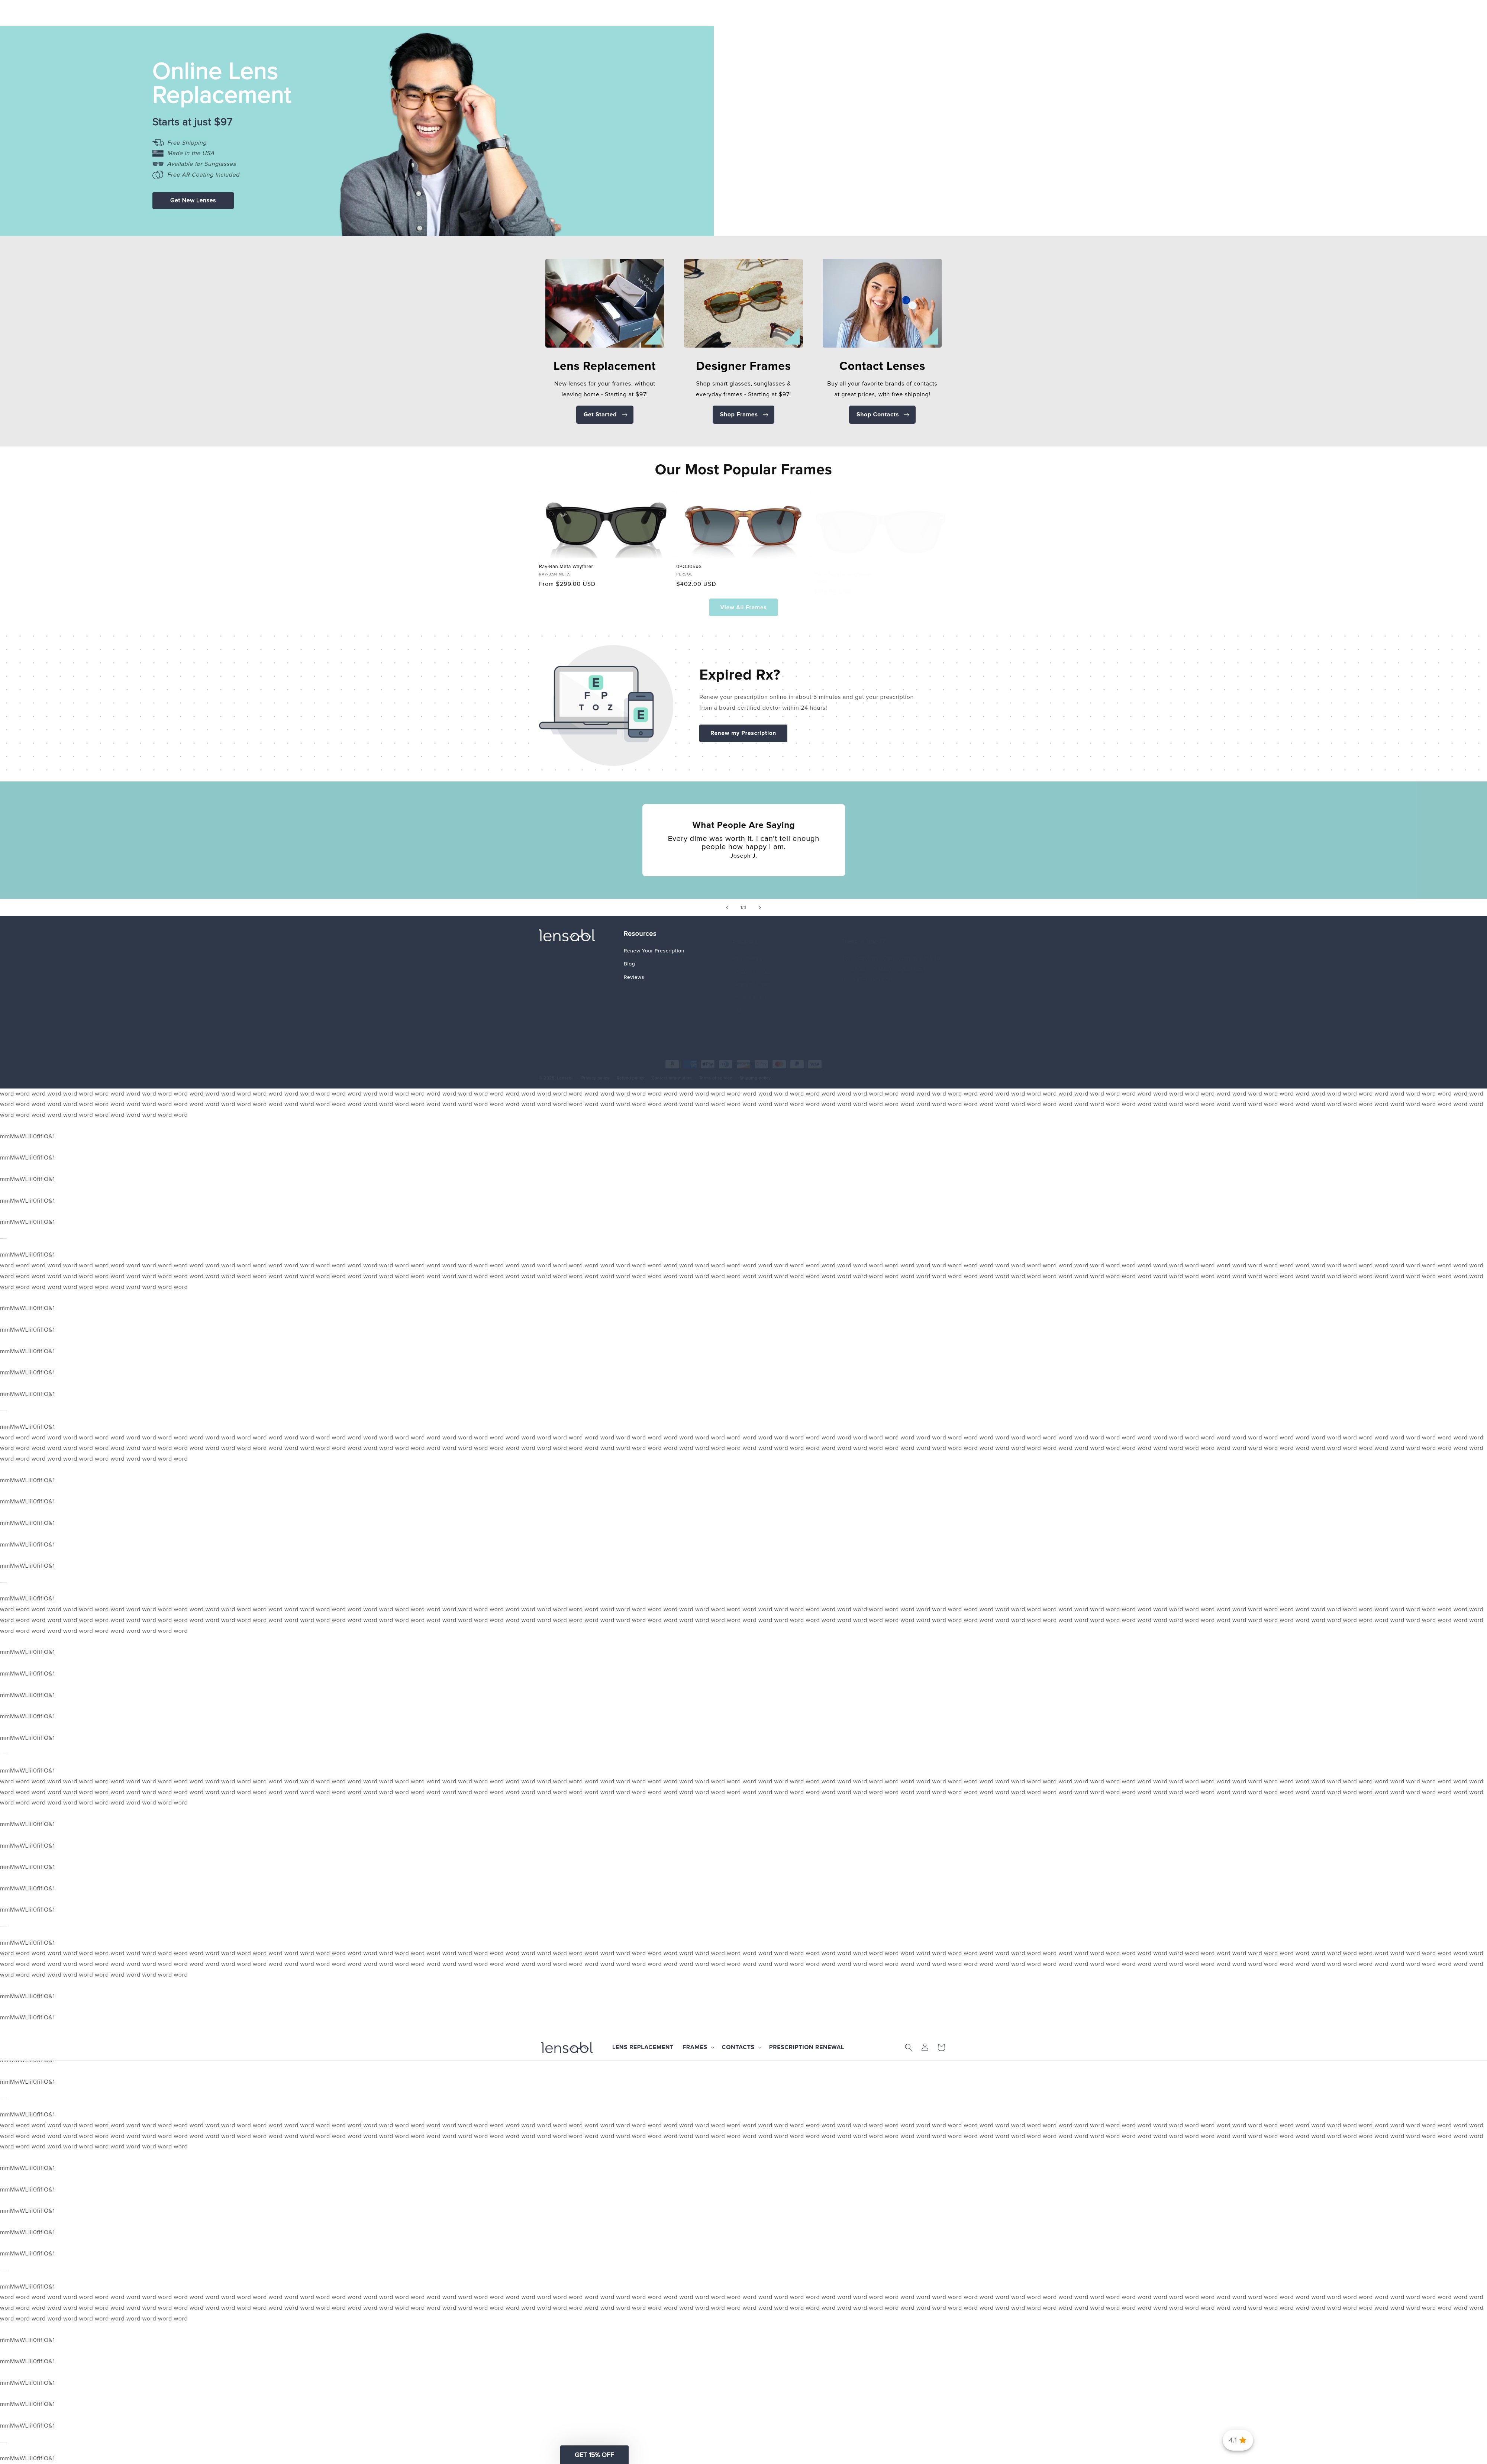Open the shopping cart icon
Viewport: 1487px width, 2464px height.
point(941,2047)
